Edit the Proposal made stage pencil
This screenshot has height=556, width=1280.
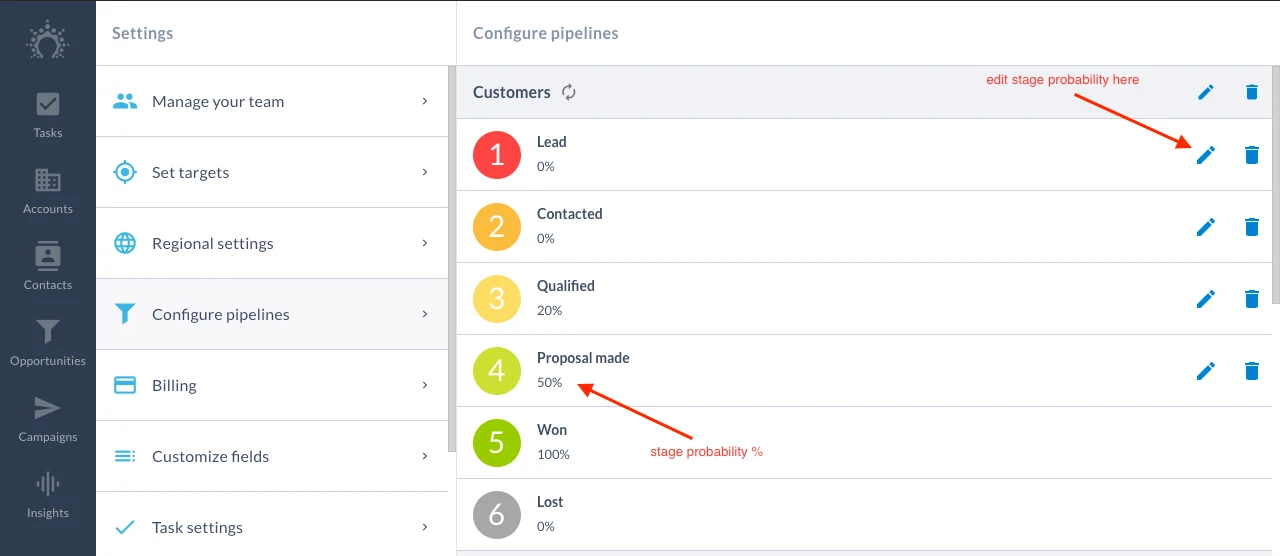pyautogui.click(x=1206, y=371)
